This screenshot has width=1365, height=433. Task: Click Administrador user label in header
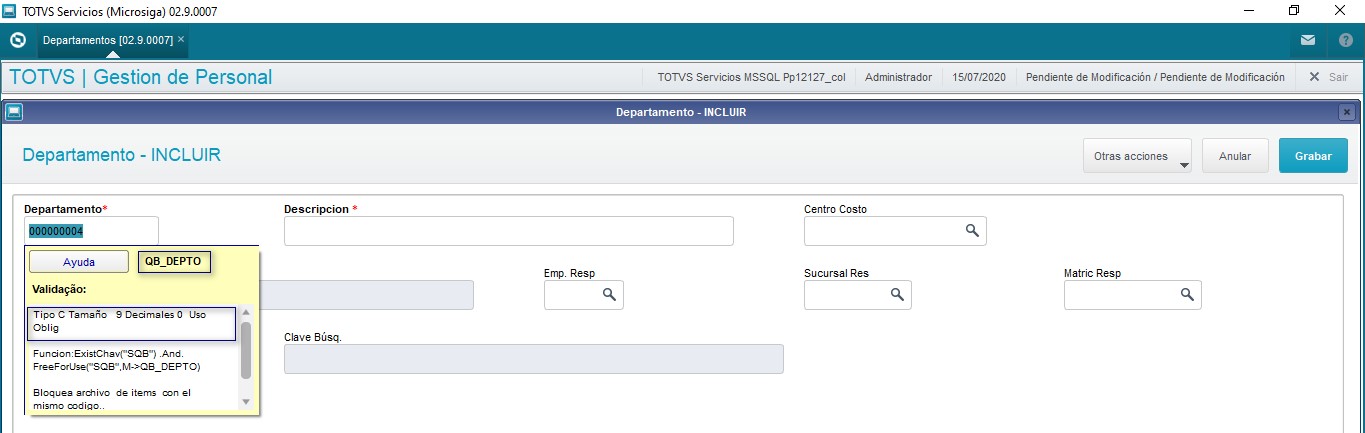(898, 77)
